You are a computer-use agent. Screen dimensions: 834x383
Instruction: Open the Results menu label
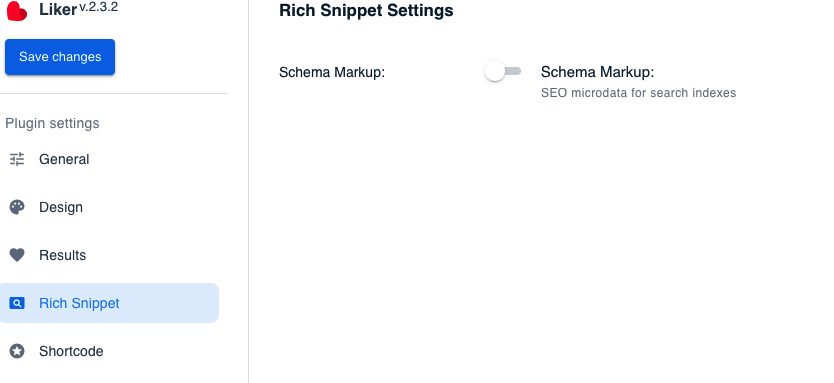62,255
